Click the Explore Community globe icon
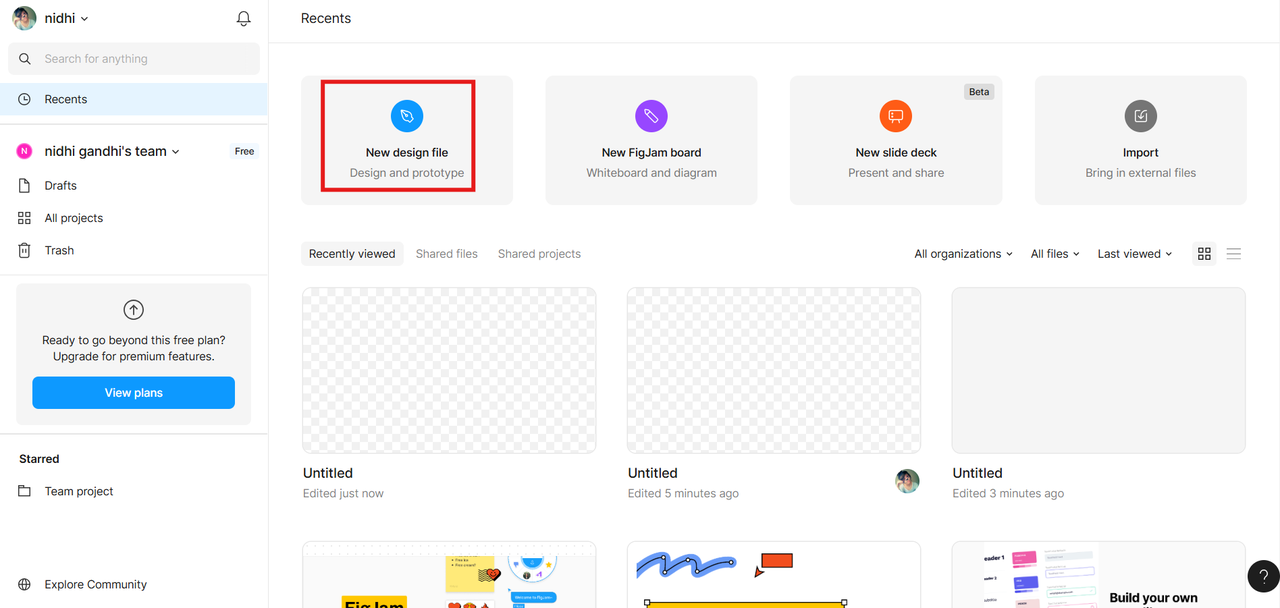1280x608 pixels. coord(25,584)
